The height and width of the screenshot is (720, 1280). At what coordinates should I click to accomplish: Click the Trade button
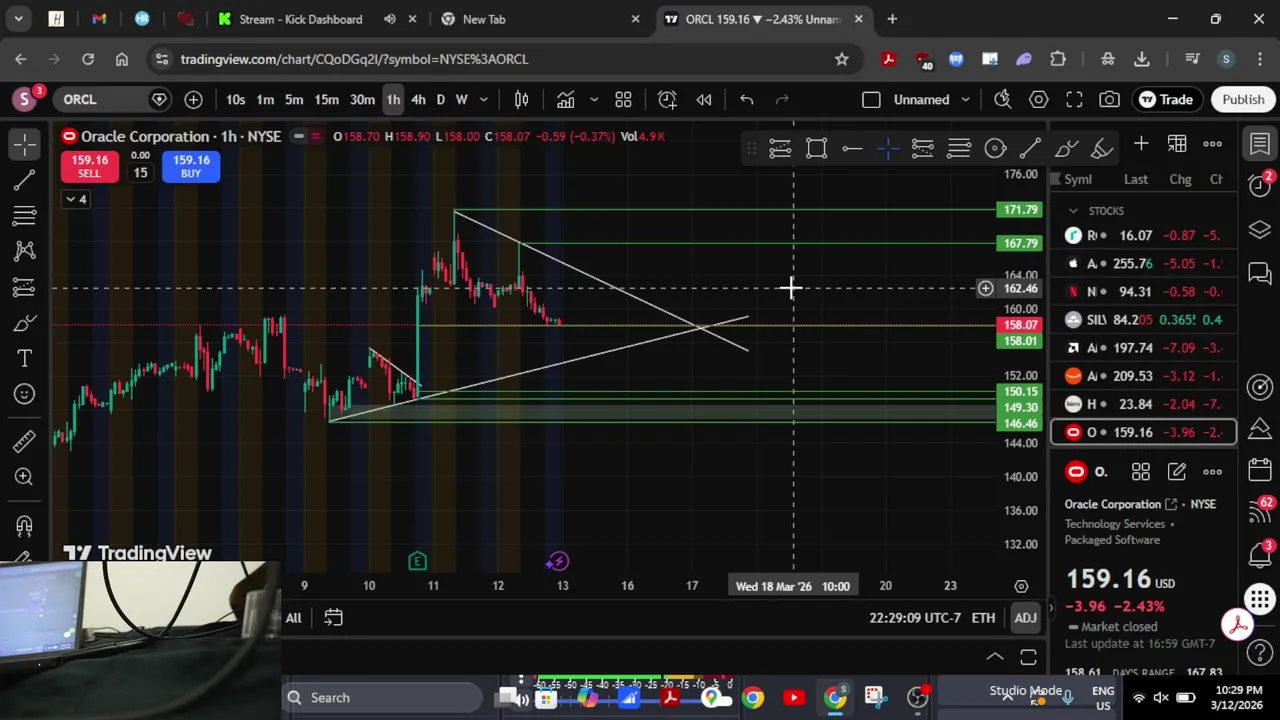1166,99
